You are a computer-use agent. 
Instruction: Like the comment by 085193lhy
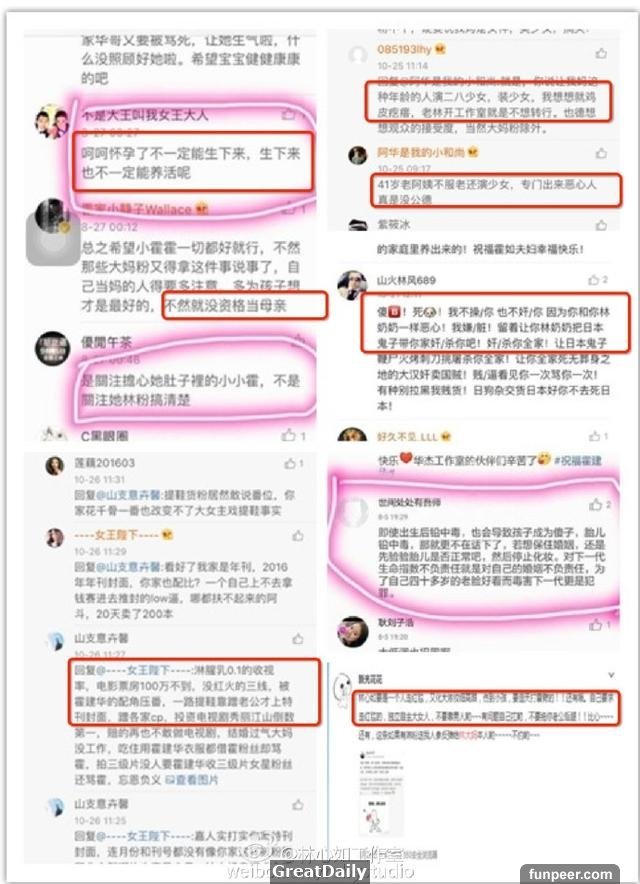point(601,54)
